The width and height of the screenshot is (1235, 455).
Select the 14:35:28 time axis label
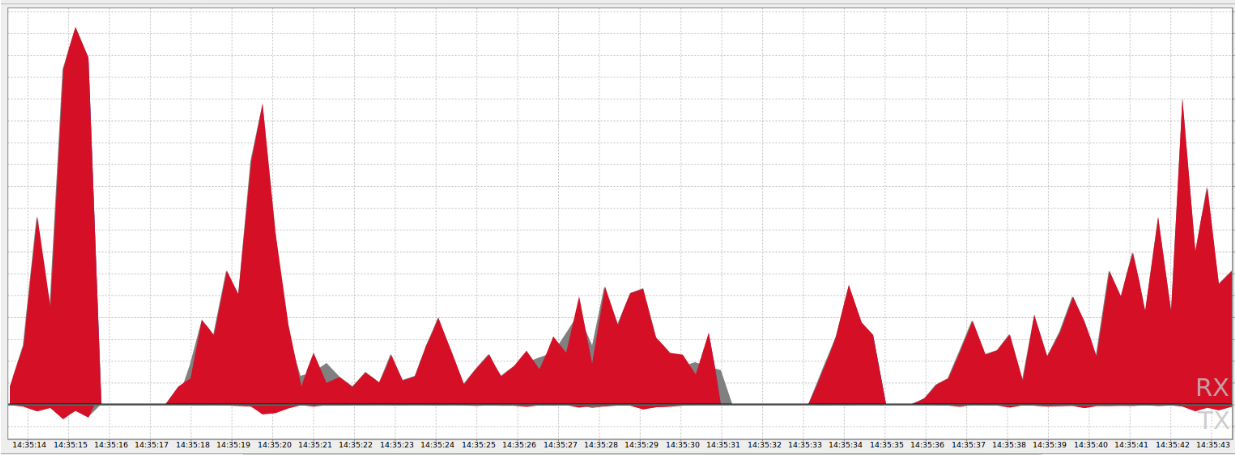(x=601, y=444)
